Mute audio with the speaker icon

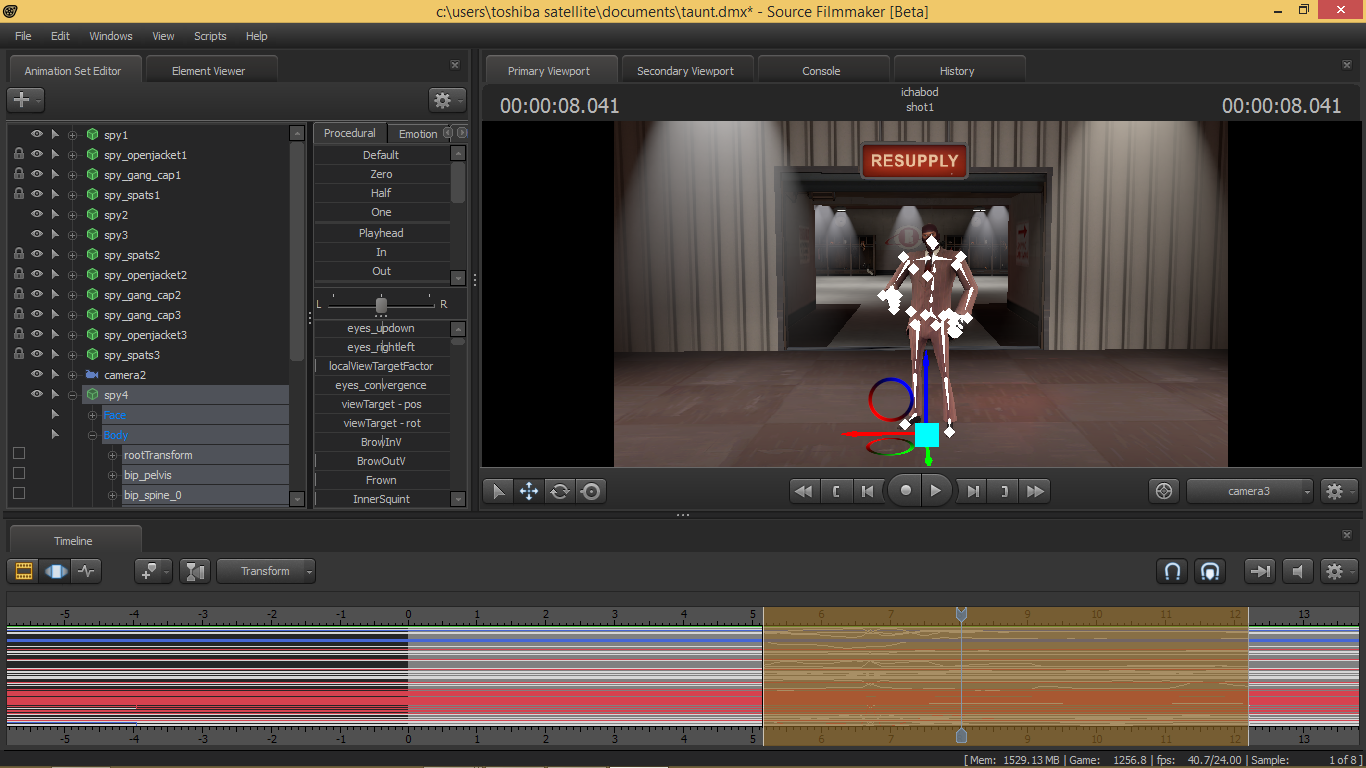point(1297,571)
